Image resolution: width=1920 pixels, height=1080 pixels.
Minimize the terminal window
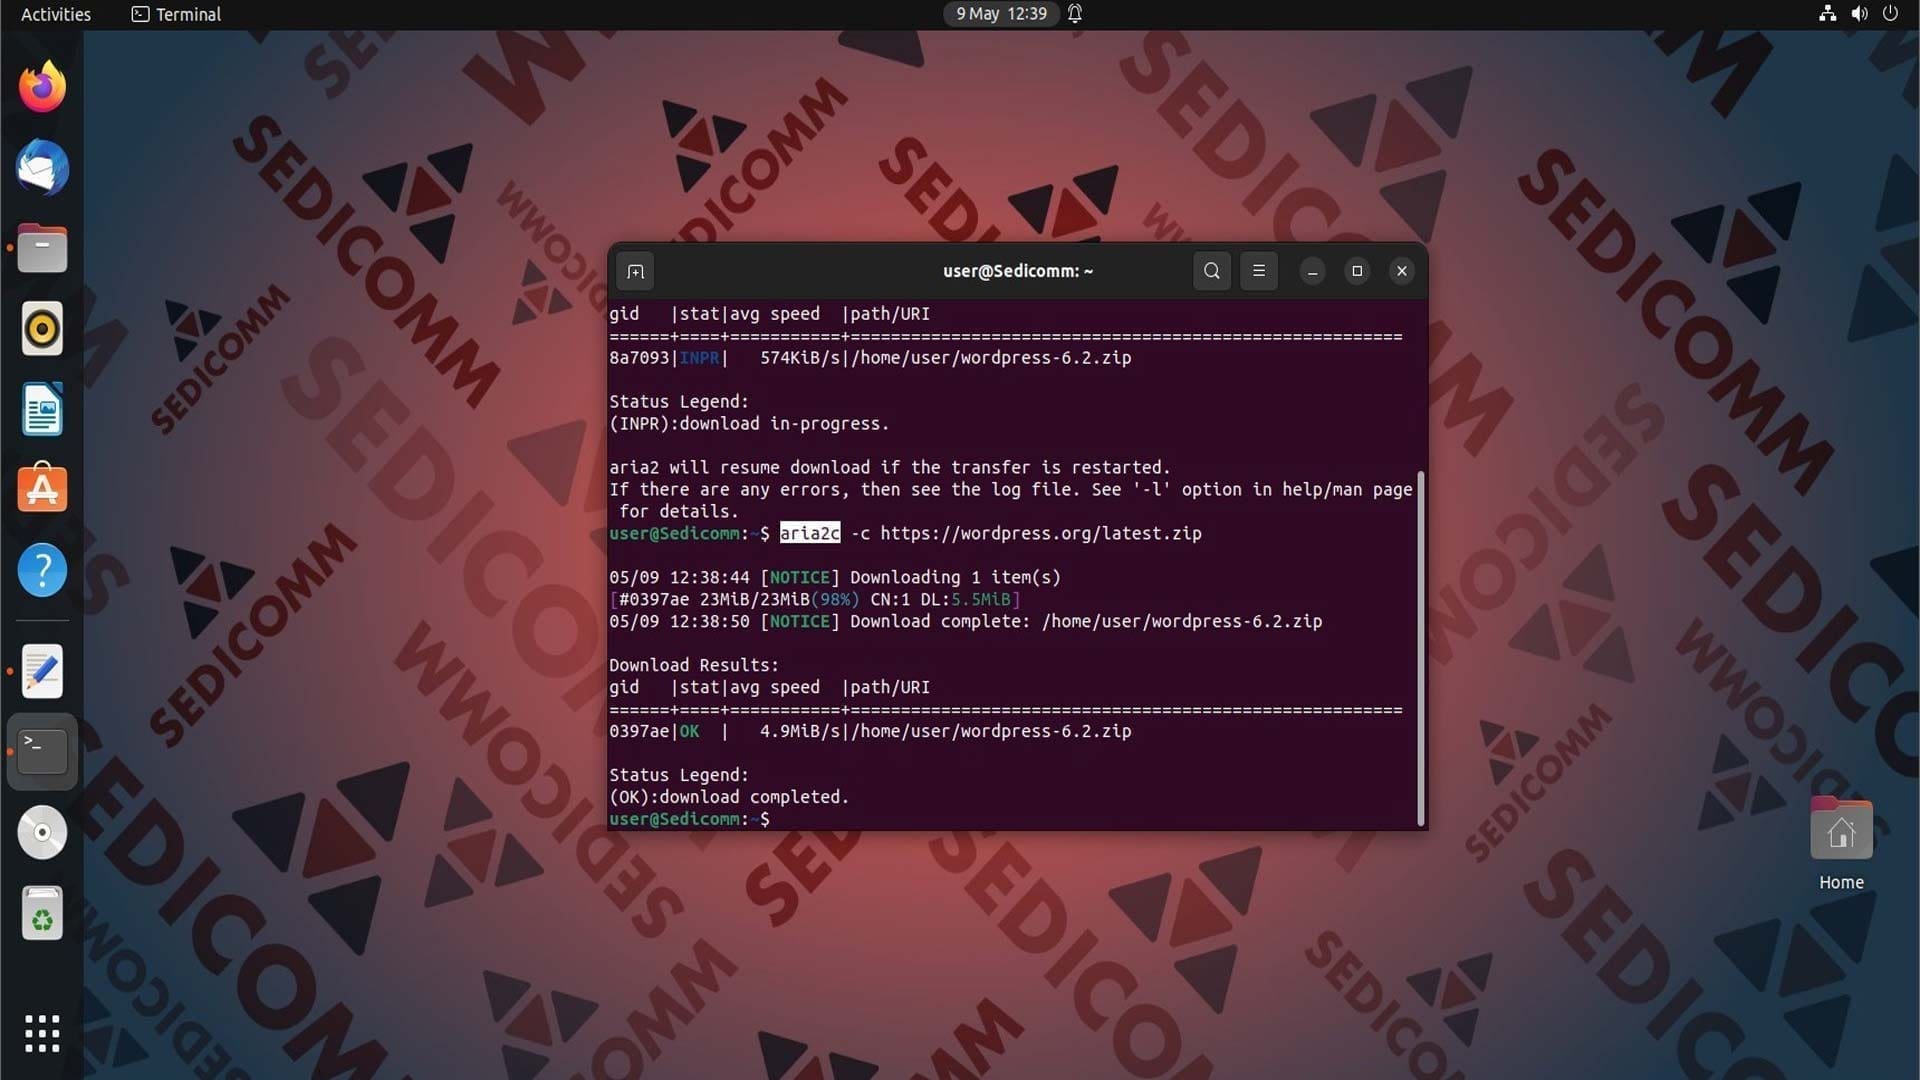point(1313,271)
